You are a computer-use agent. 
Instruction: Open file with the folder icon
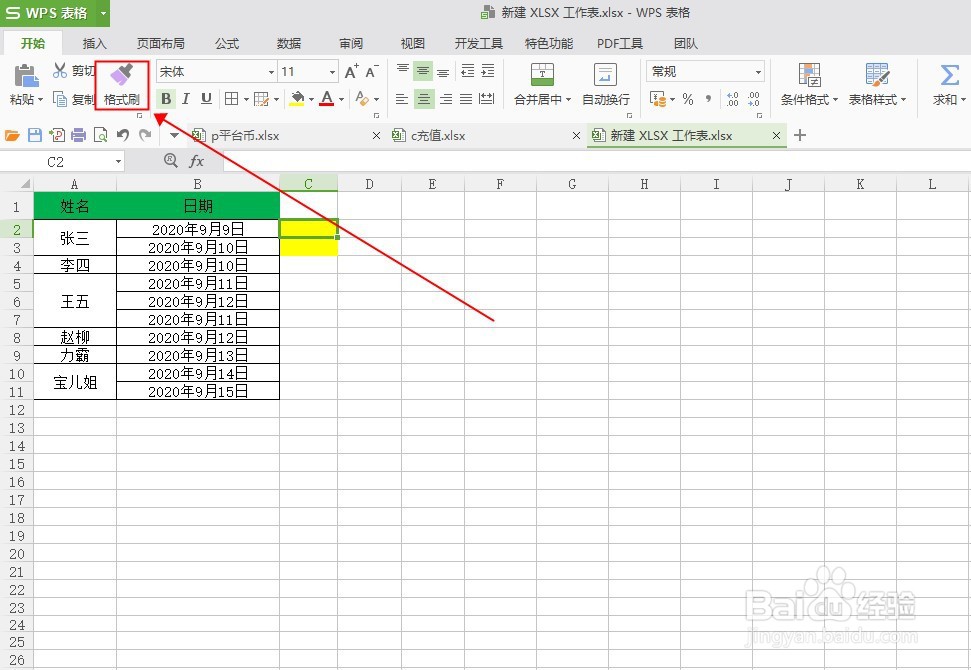[12, 135]
